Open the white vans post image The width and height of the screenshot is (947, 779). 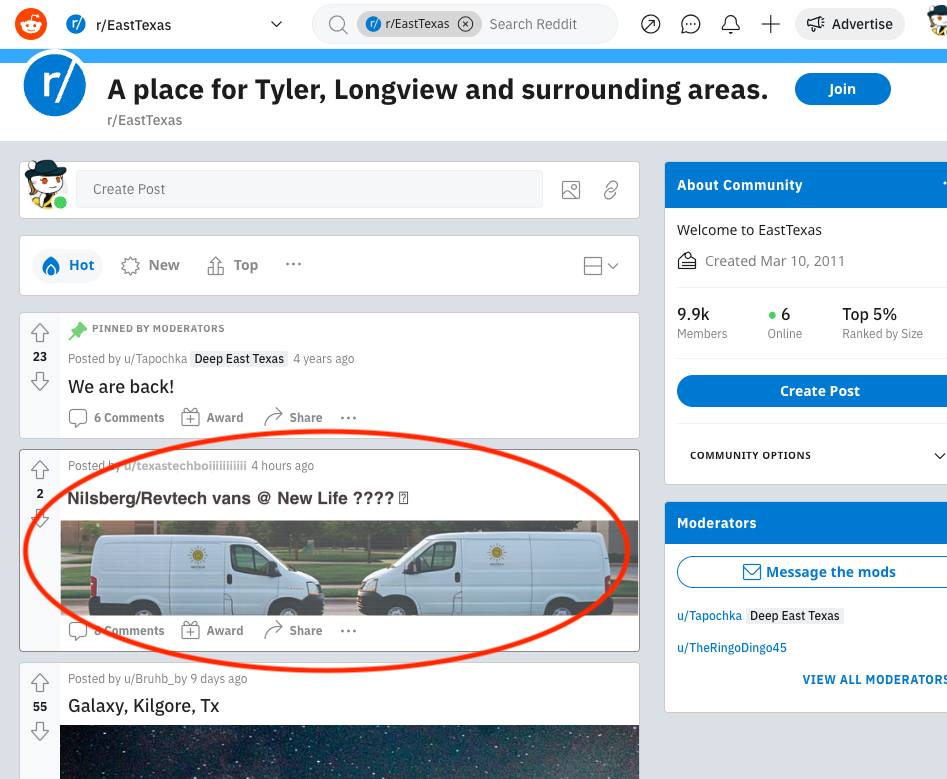(349, 567)
